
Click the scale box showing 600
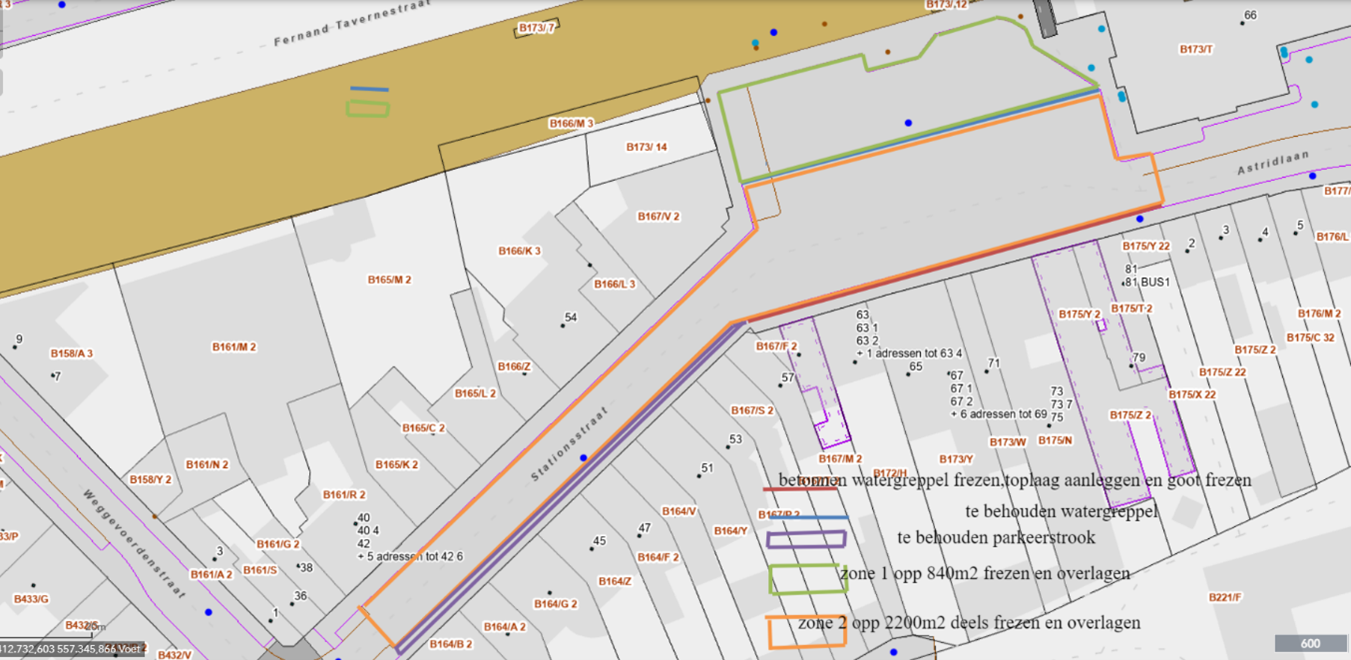[1309, 644]
